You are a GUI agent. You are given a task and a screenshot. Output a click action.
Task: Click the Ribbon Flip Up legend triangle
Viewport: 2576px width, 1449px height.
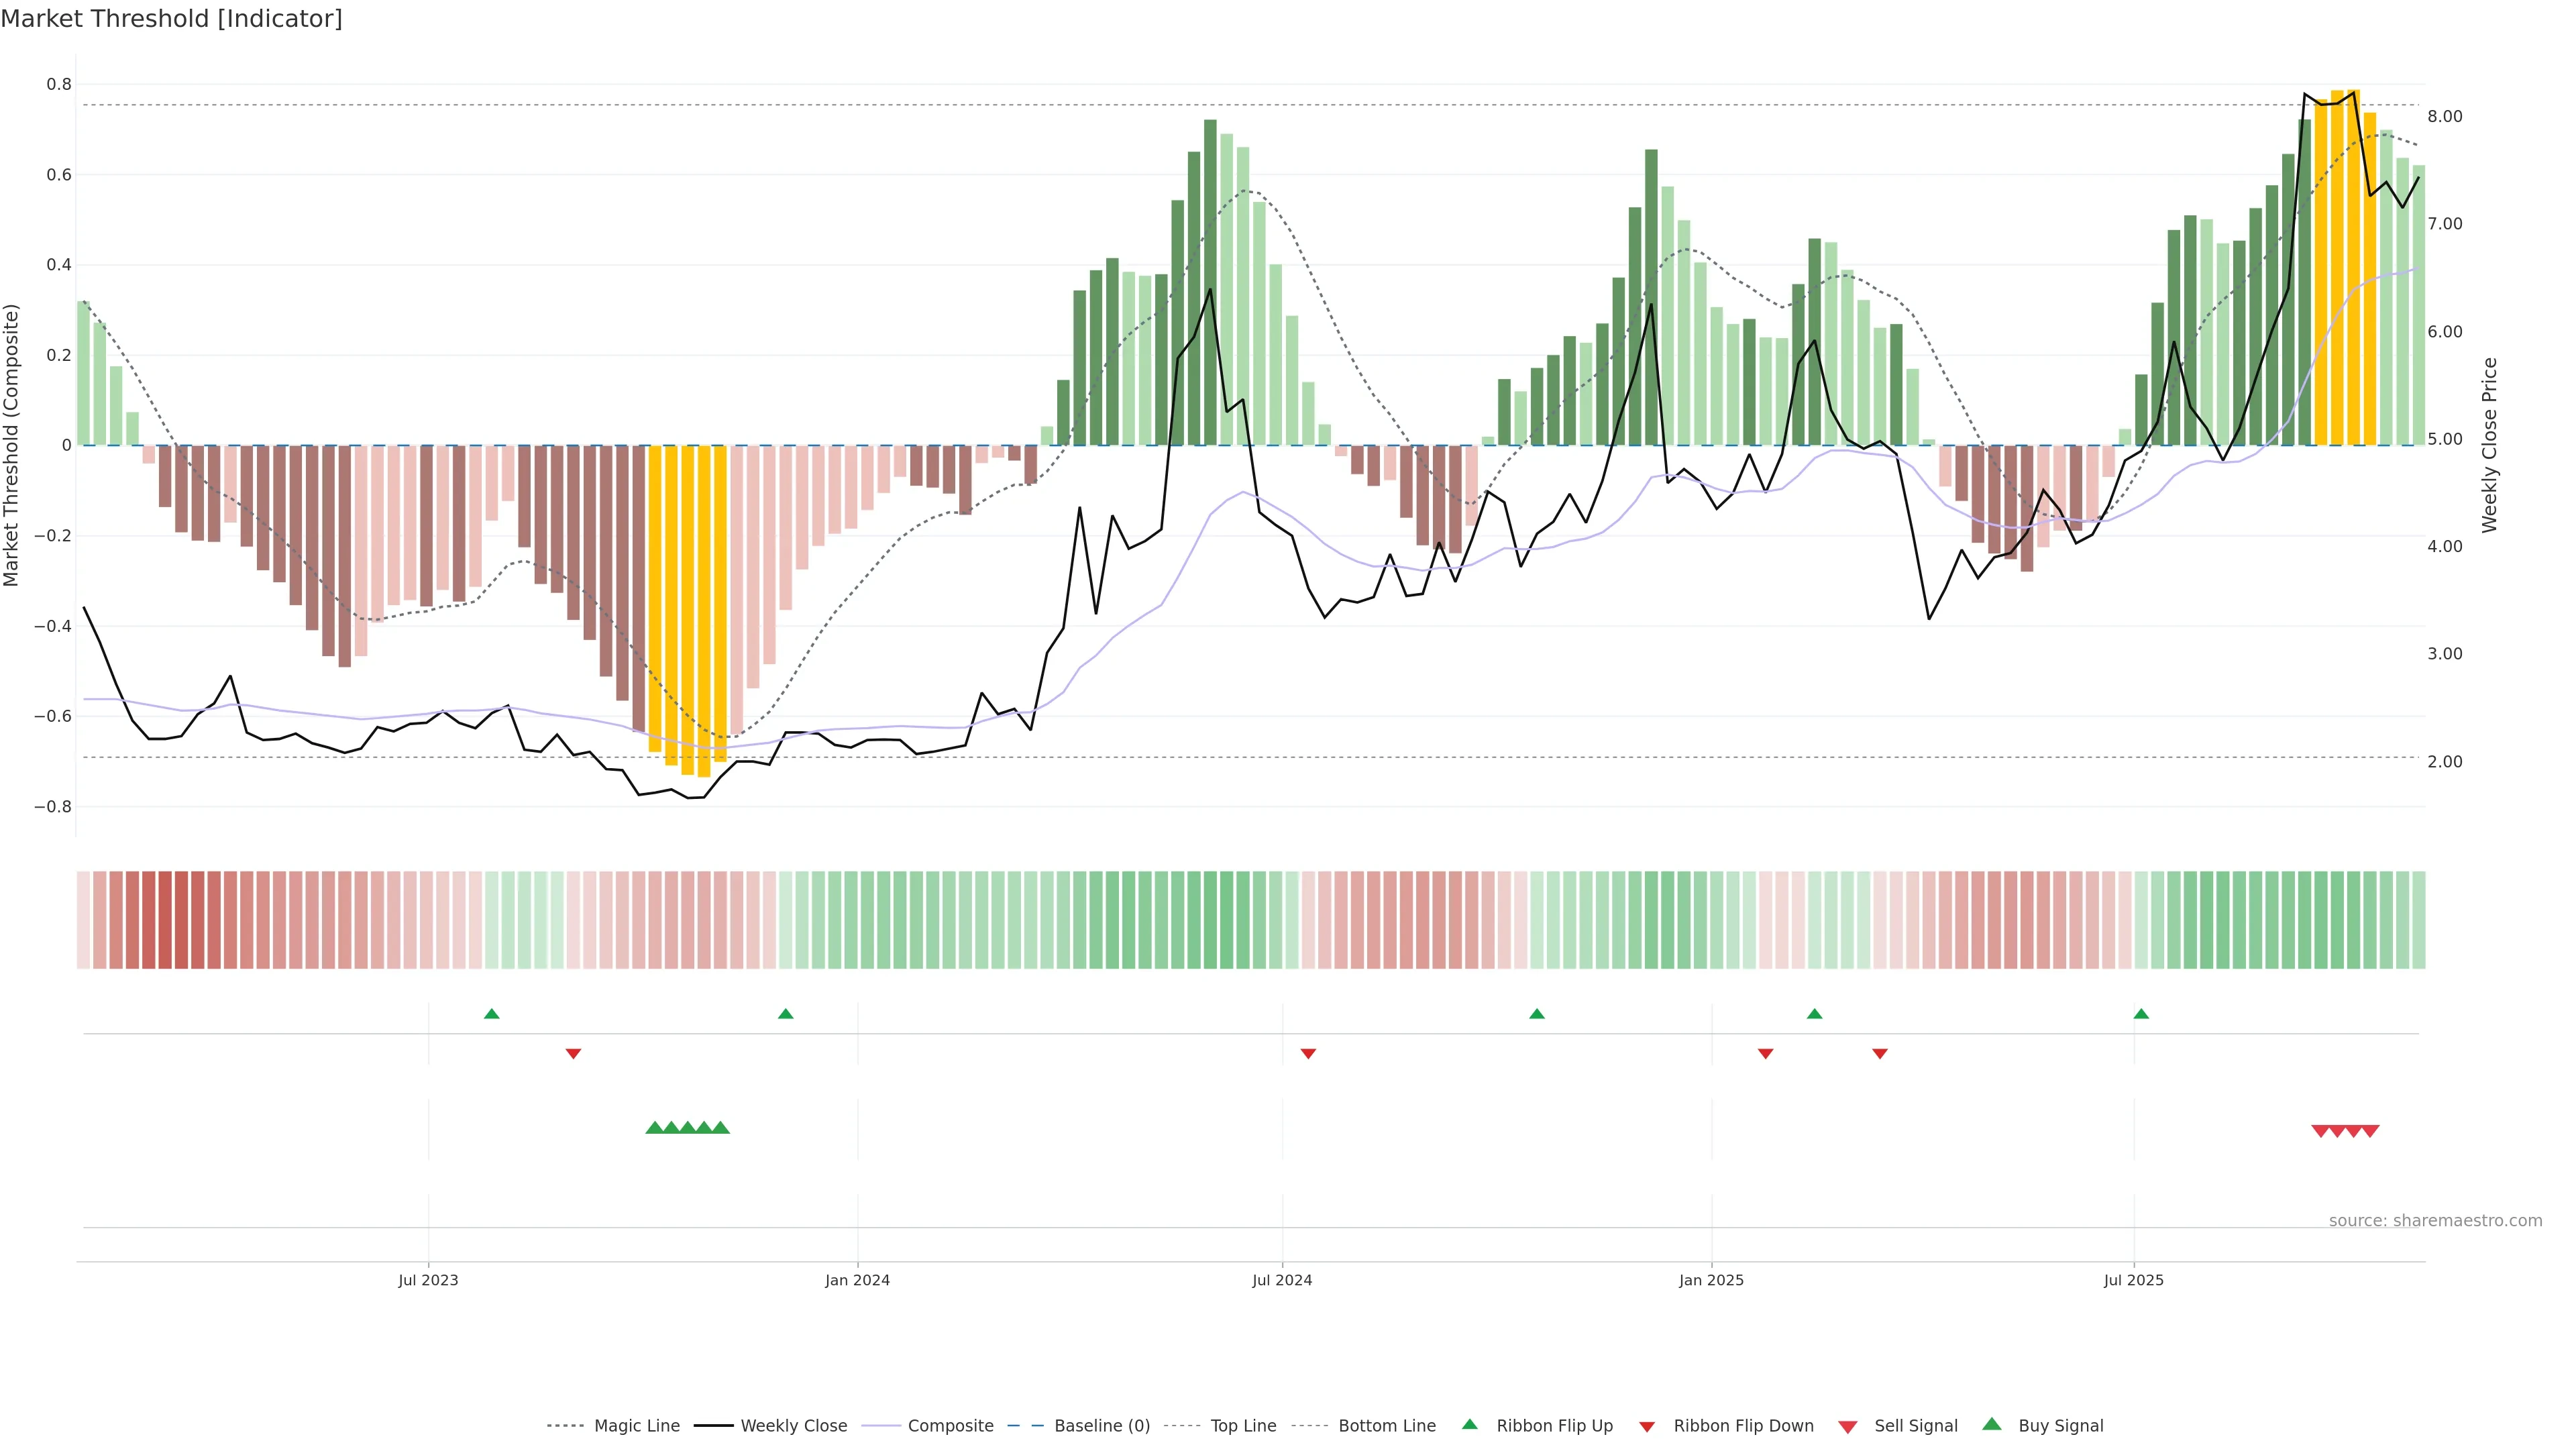[1469, 1424]
